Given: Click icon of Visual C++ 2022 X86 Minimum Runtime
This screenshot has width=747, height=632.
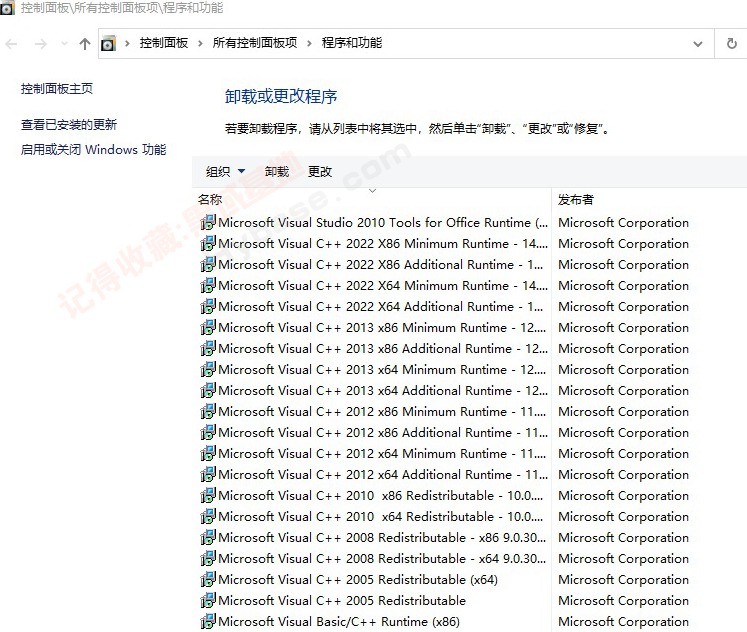Looking at the screenshot, I should (x=208, y=243).
